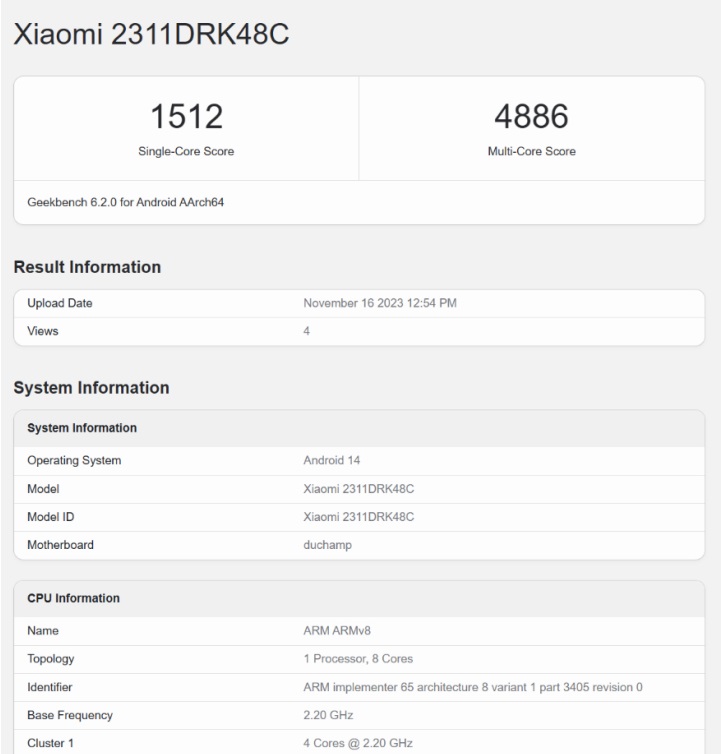
Task: Click the System Information table header
Action: (82, 428)
